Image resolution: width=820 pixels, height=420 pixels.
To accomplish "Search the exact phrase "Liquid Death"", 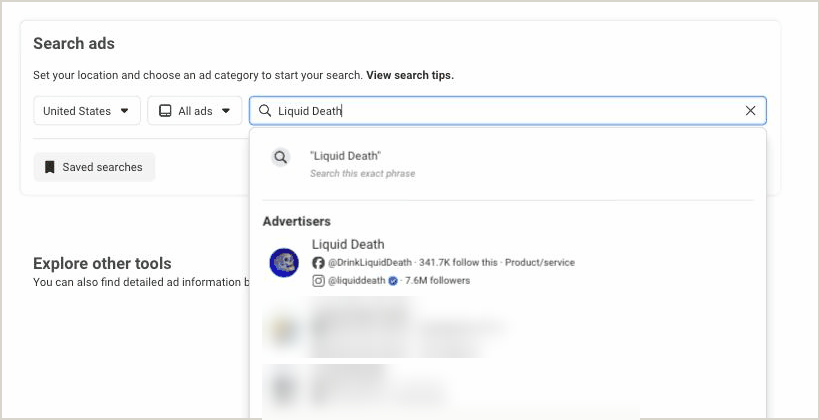I will tap(508, 164).
